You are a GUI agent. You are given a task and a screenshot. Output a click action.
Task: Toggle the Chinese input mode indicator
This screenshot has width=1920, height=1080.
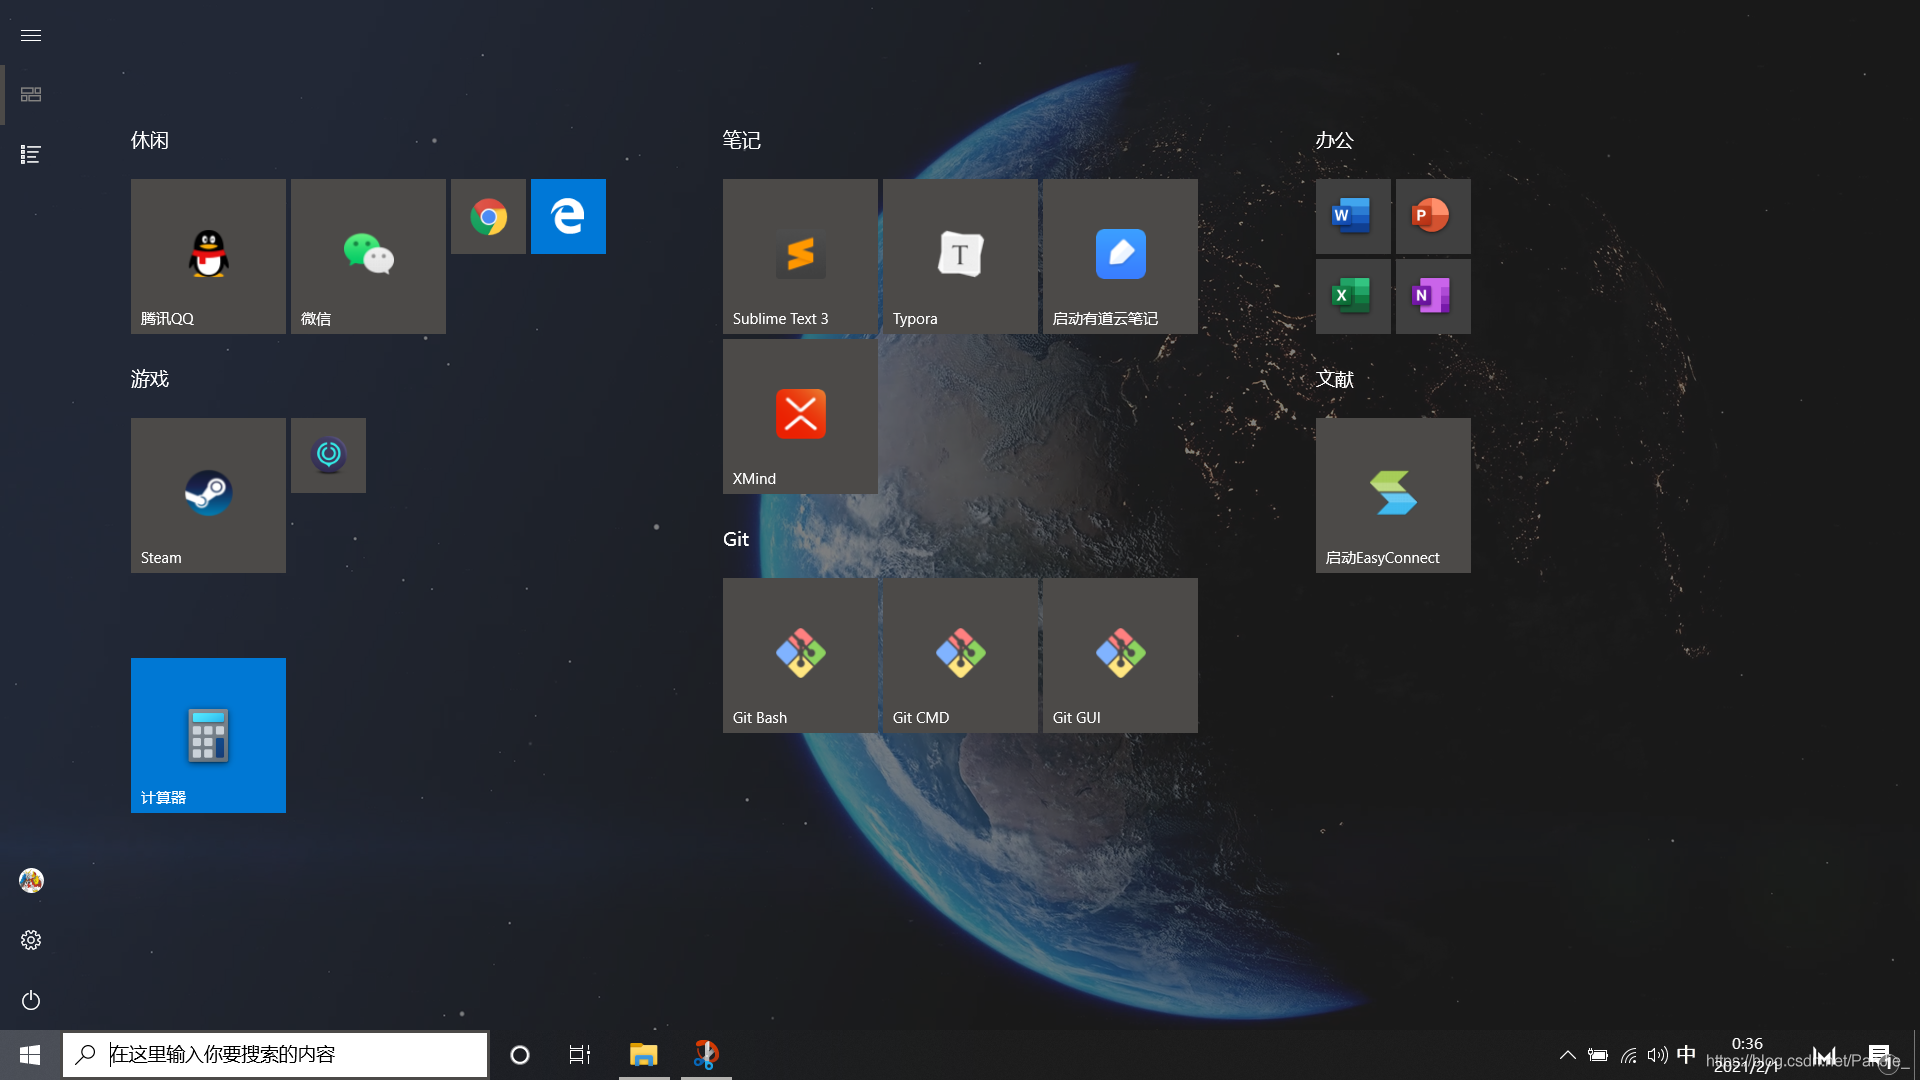1686,1055
